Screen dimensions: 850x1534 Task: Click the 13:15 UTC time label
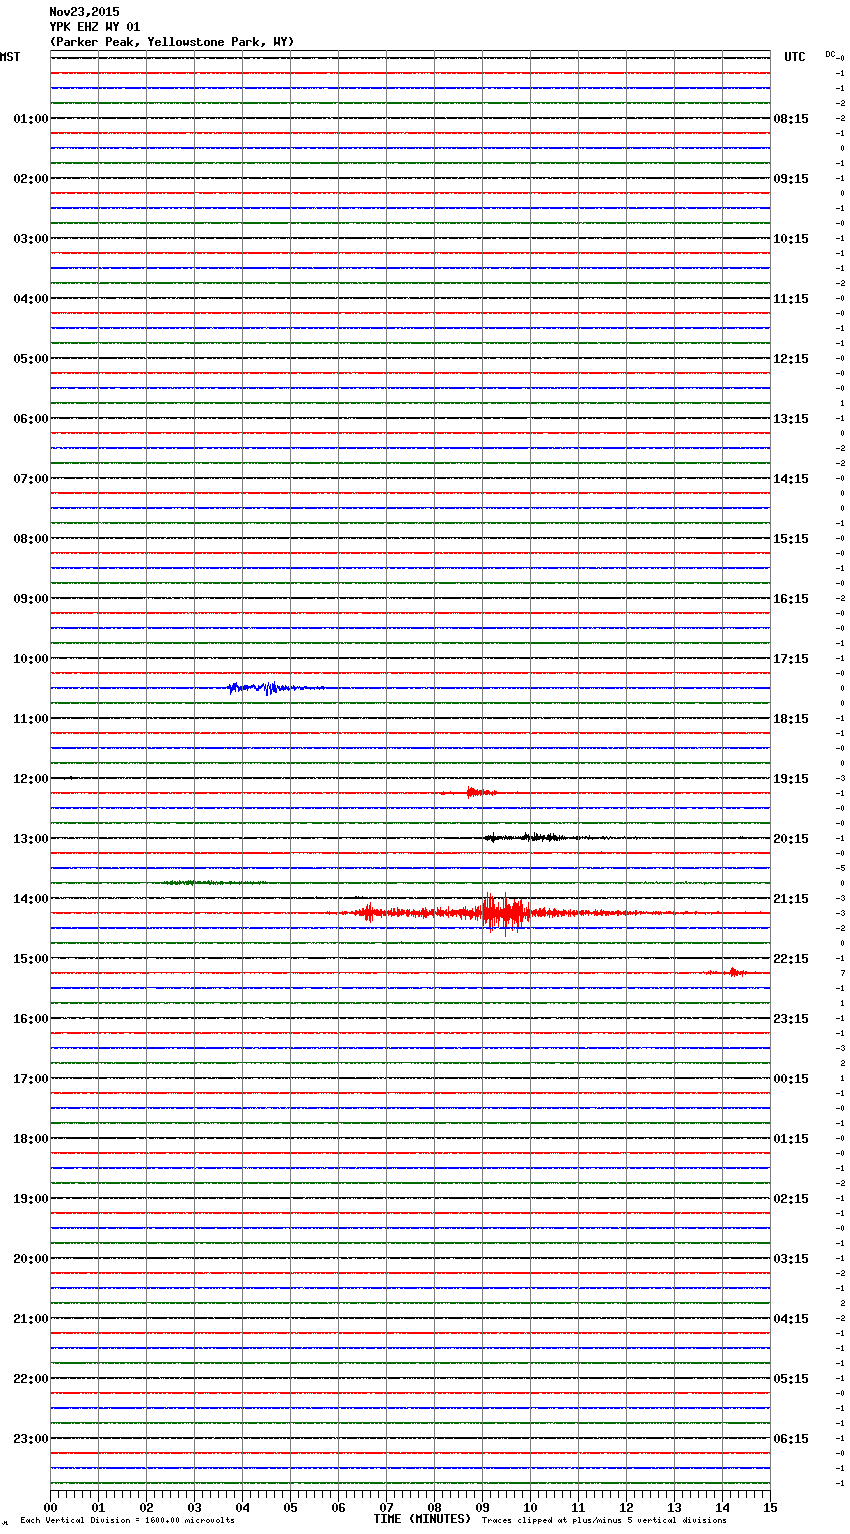click(x=791, y=419)
